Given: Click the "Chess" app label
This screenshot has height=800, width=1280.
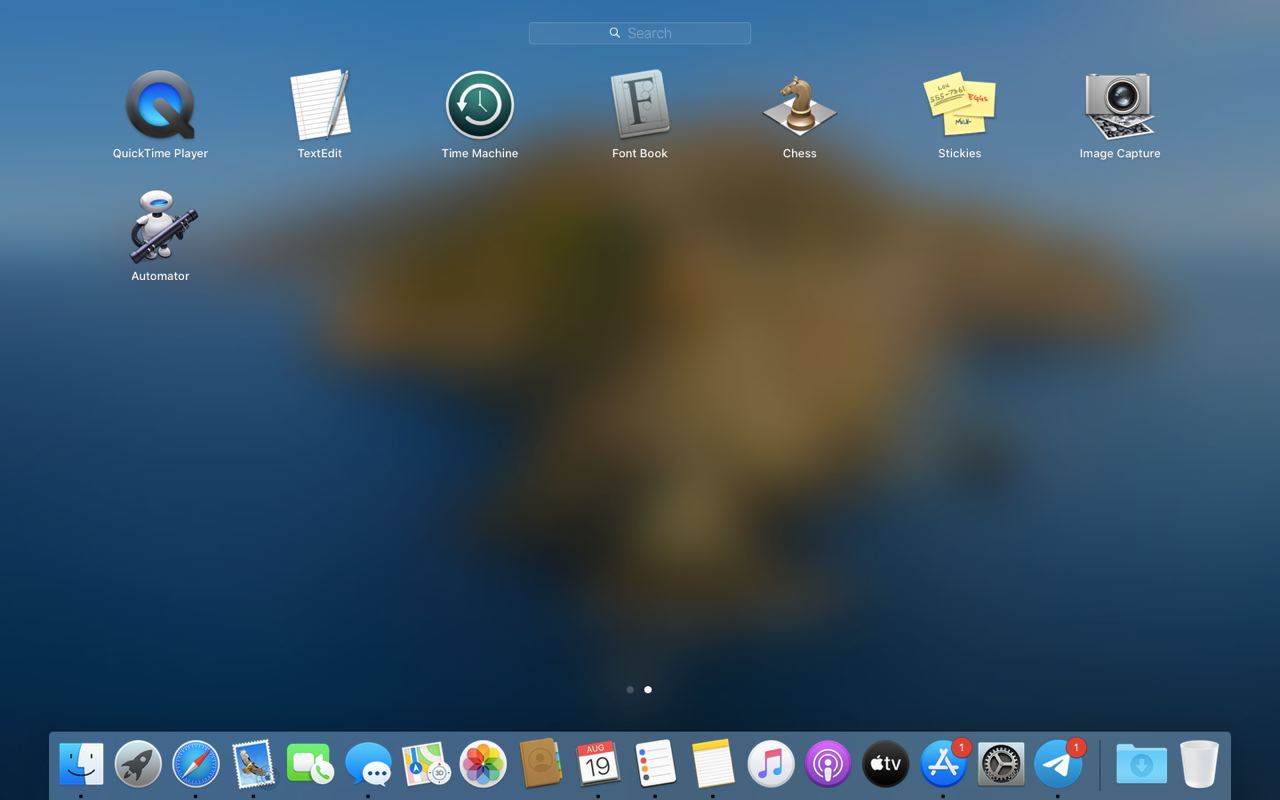Looking at the screenshot, I should pos(800,153).
